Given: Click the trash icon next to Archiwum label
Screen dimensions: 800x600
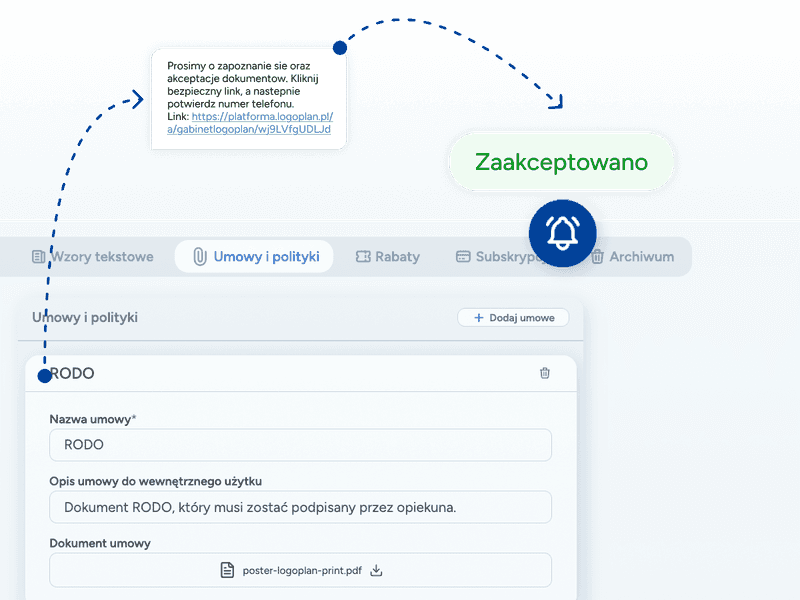Looking at the screenshot, I should pyautogui.click(x=598, y=256).
